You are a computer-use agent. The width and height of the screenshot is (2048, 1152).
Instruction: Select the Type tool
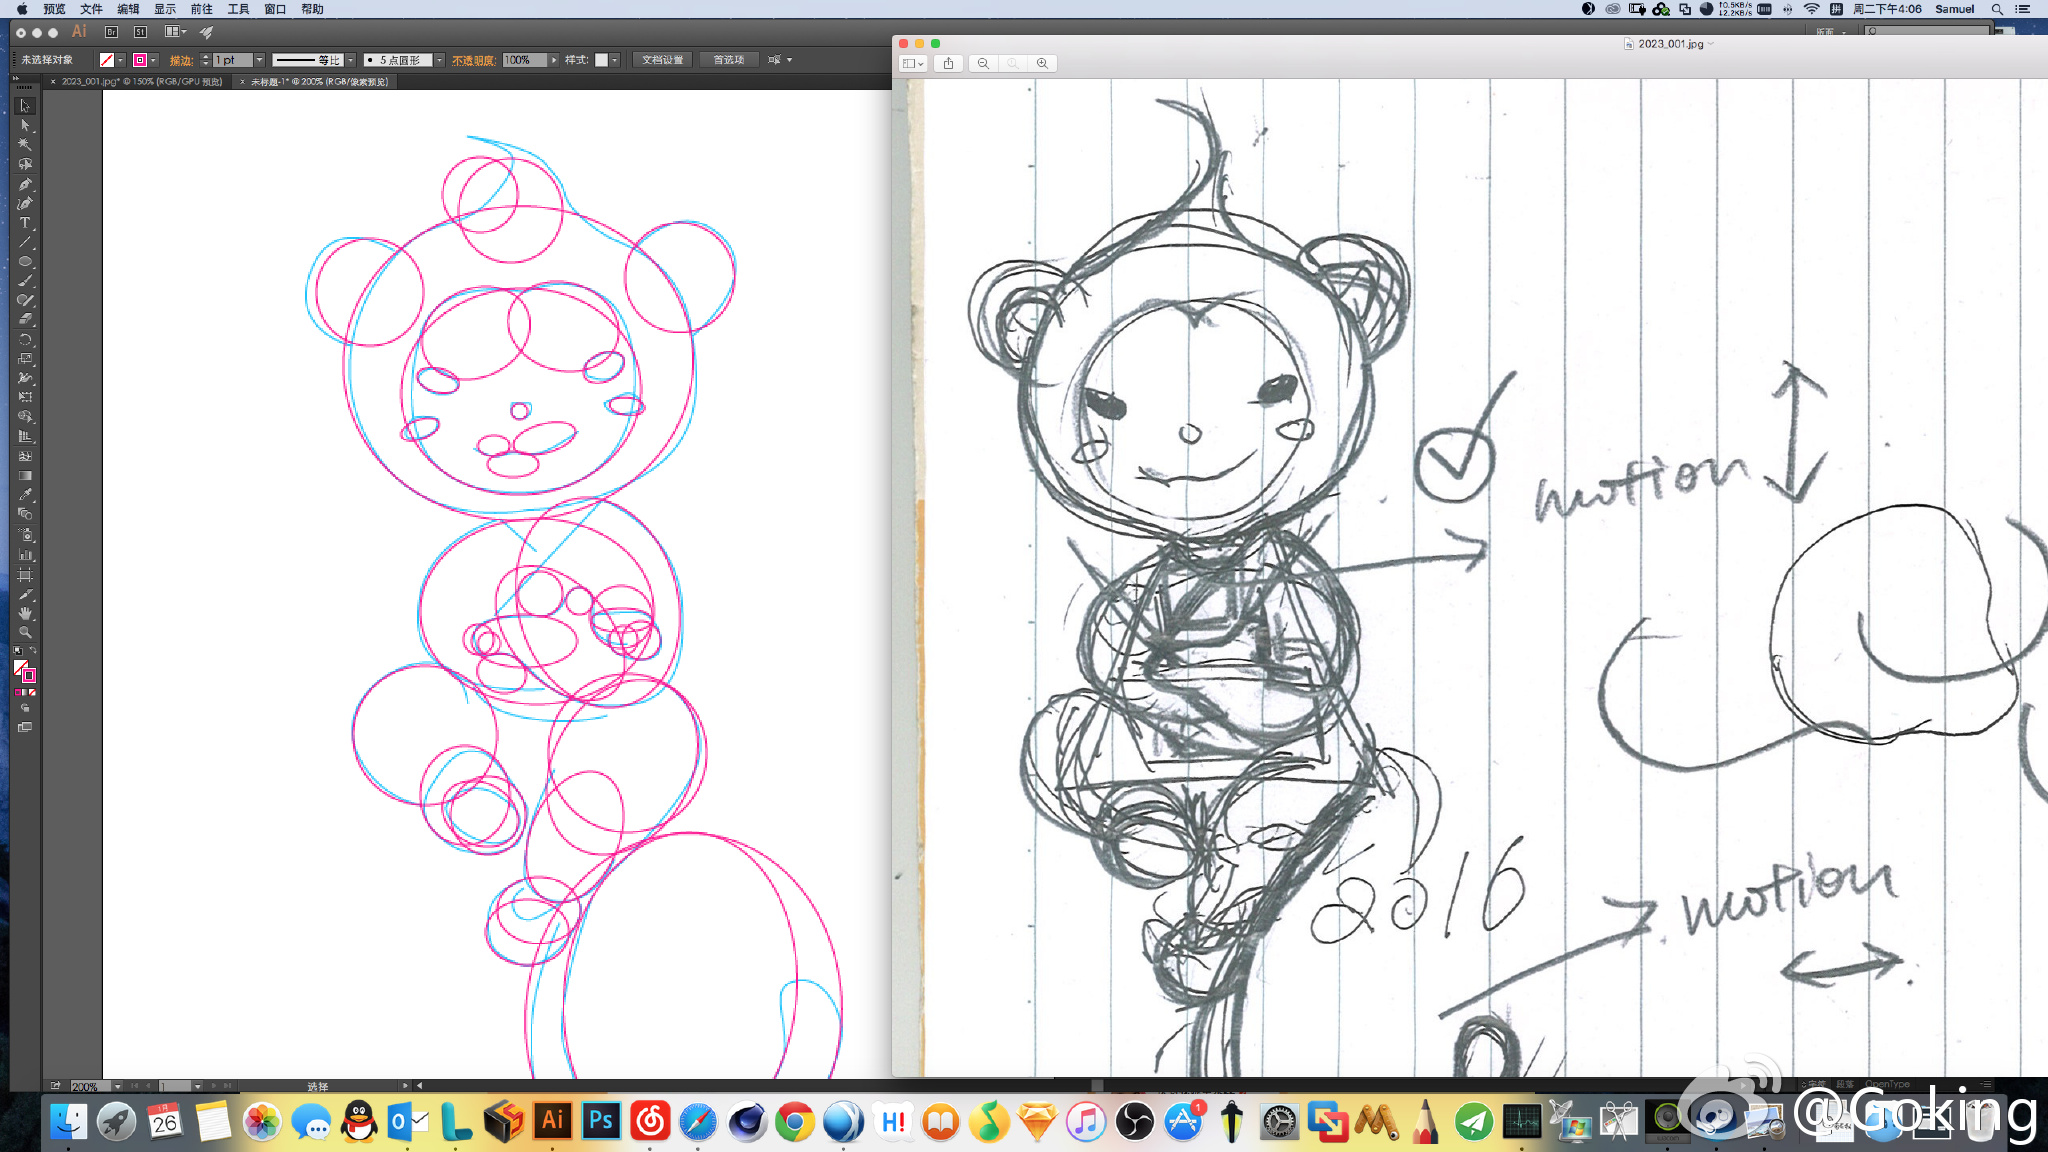point(25,223)
